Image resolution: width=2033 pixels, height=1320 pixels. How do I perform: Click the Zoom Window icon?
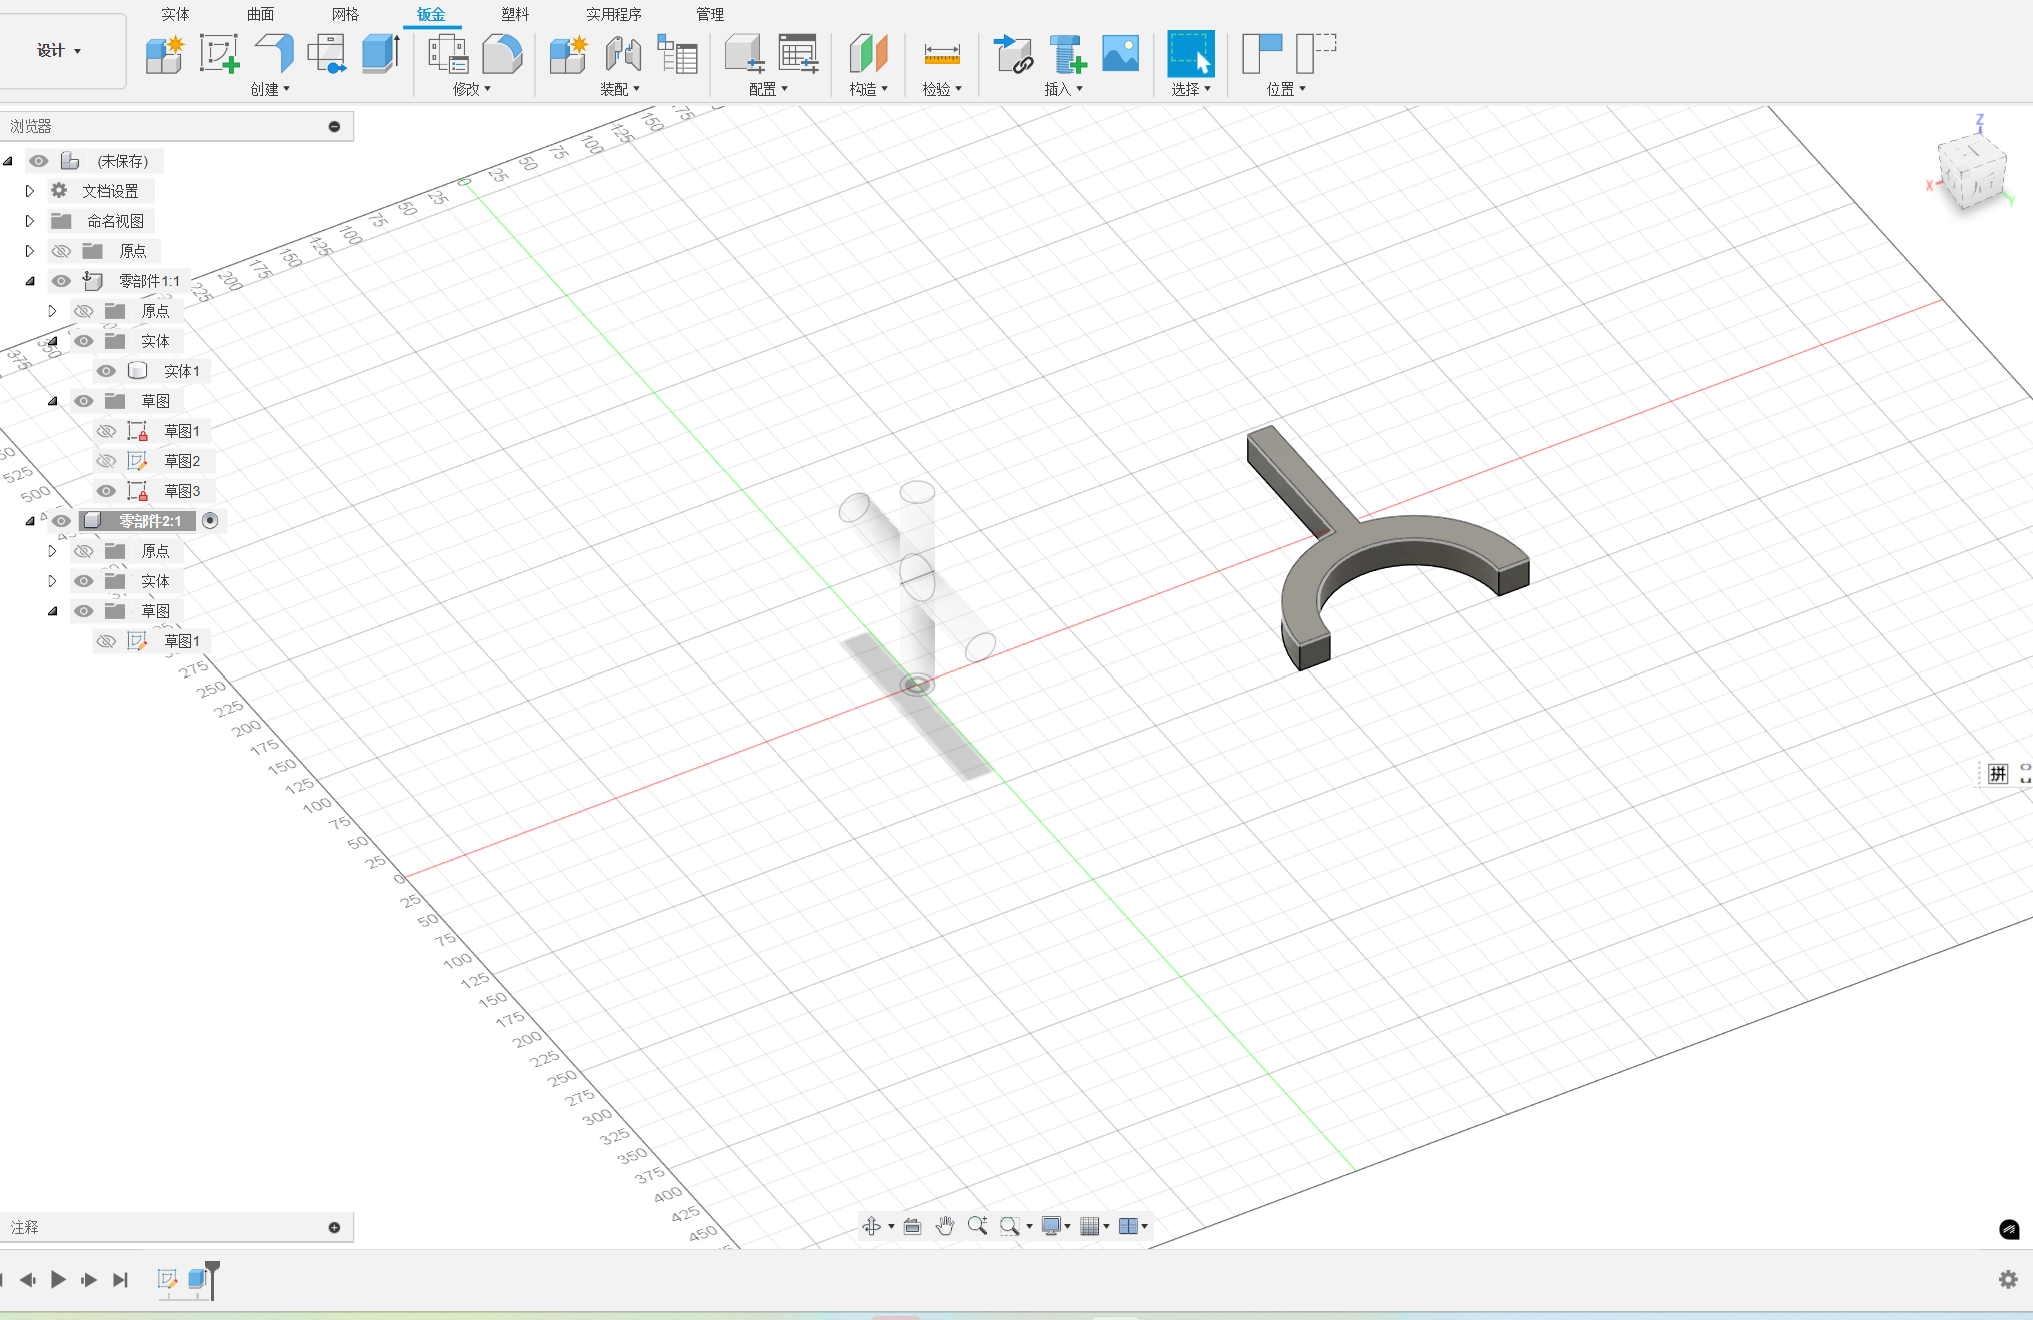[x=1010, y=1226]
